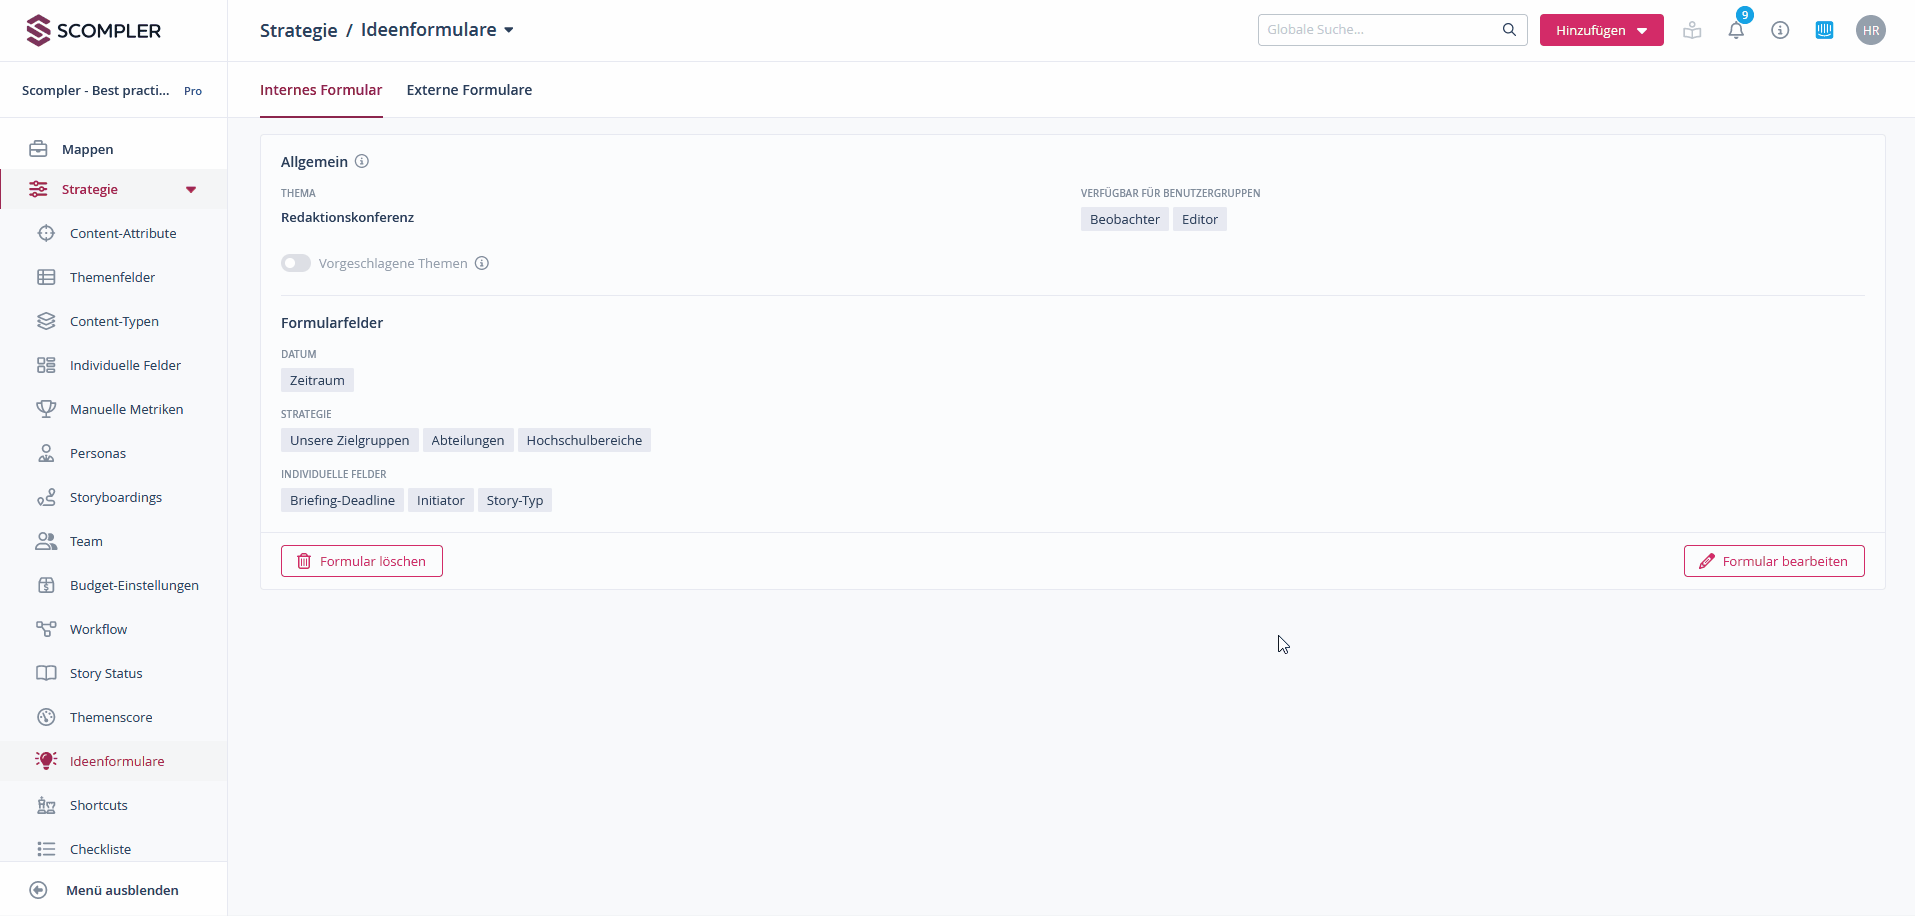The width and height of the screenshot is (1915, 916).
Task: Click Formular löschen to delete the form
Action: (x=361, y=561)
